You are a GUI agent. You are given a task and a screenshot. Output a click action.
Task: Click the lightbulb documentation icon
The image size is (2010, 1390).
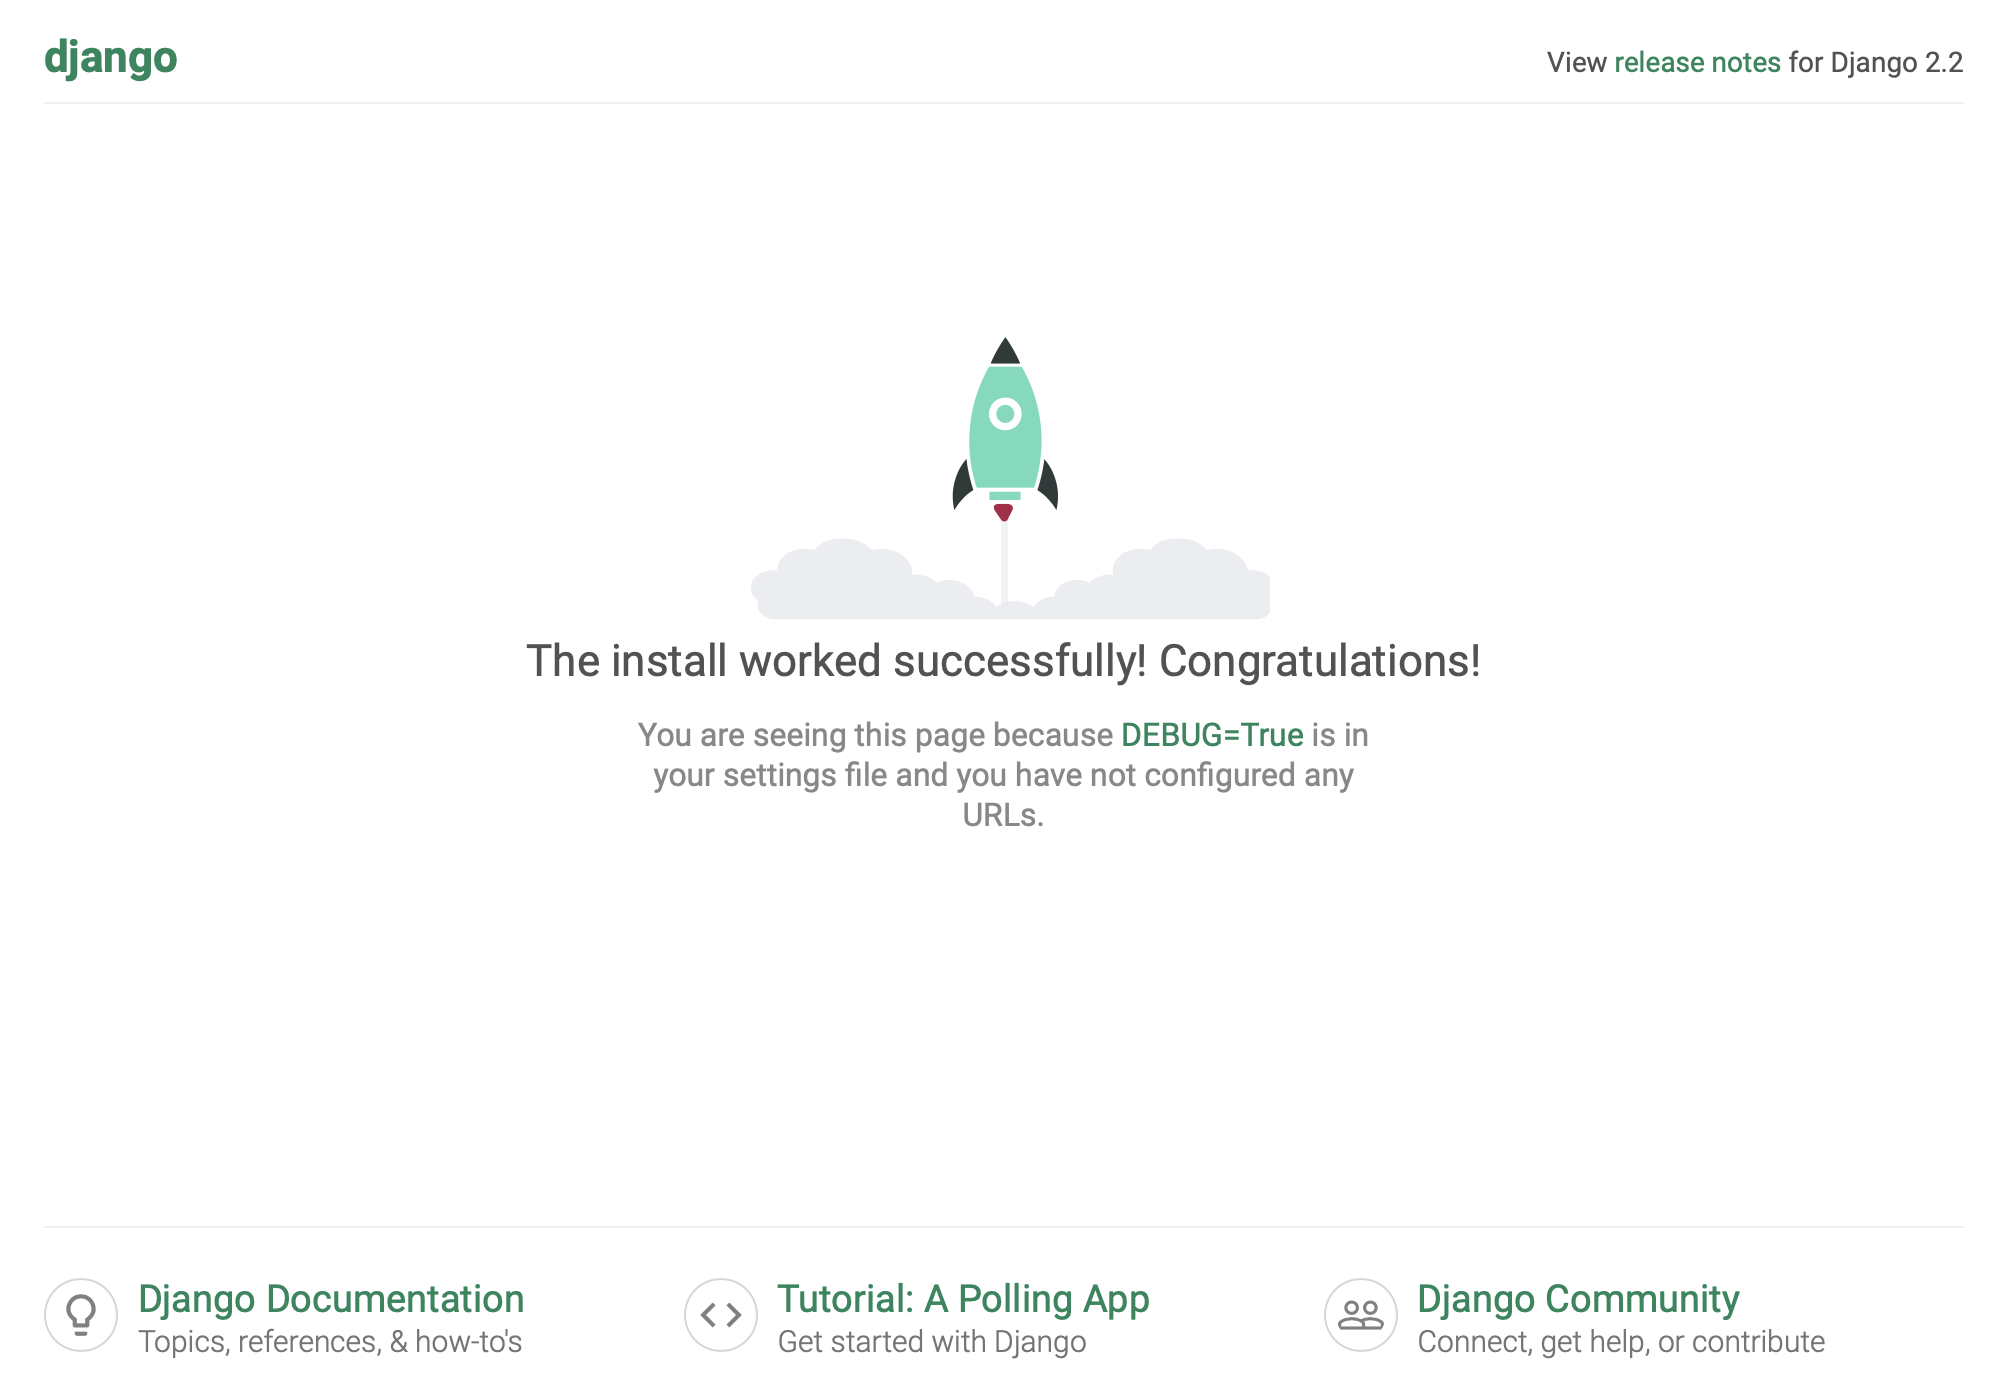coord(81,1315)
